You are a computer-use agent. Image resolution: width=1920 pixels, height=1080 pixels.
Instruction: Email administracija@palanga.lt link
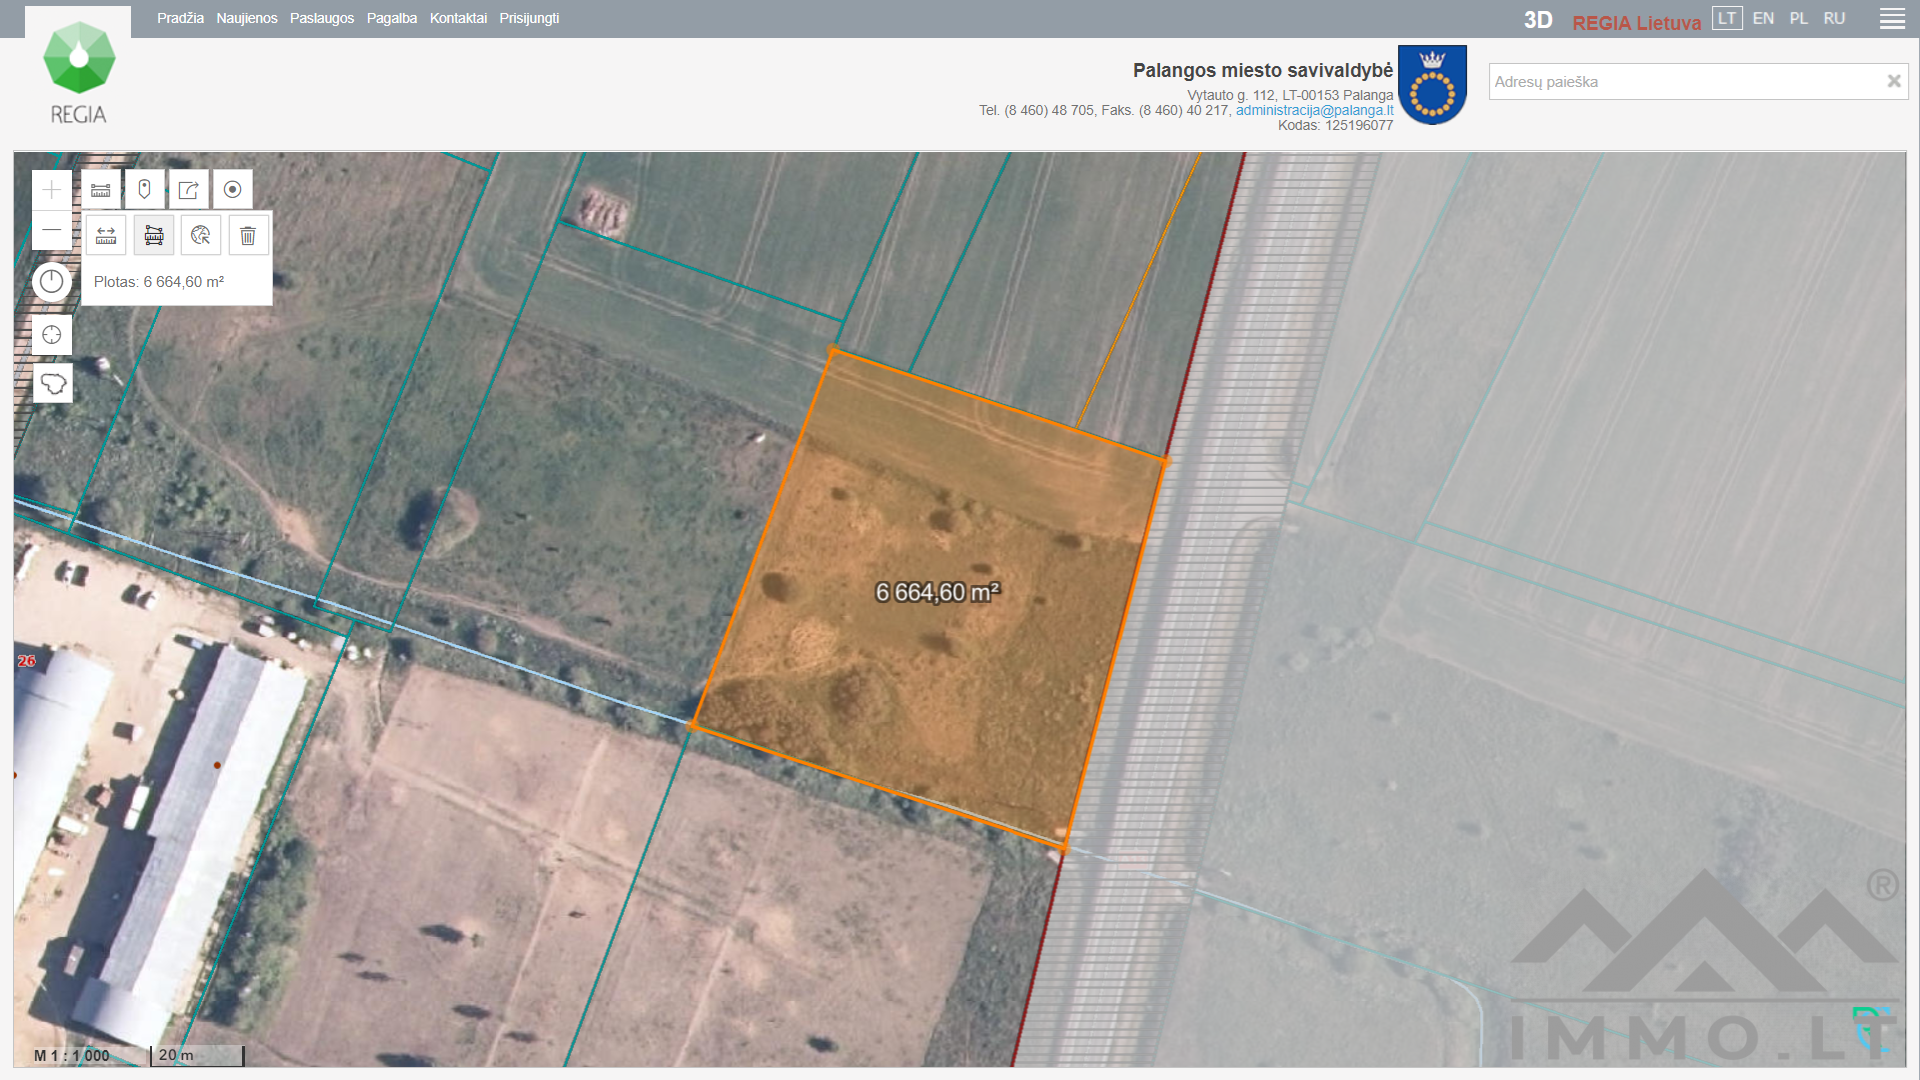tap(1314, 110)
